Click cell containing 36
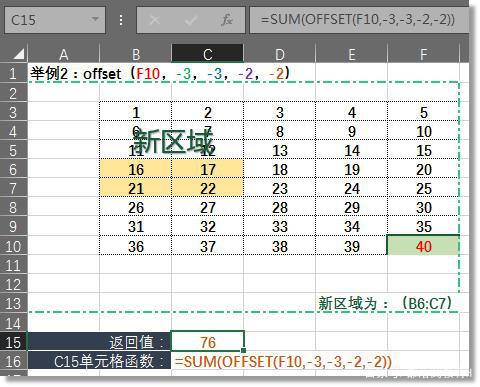480x387 pixels. [136, 246]
